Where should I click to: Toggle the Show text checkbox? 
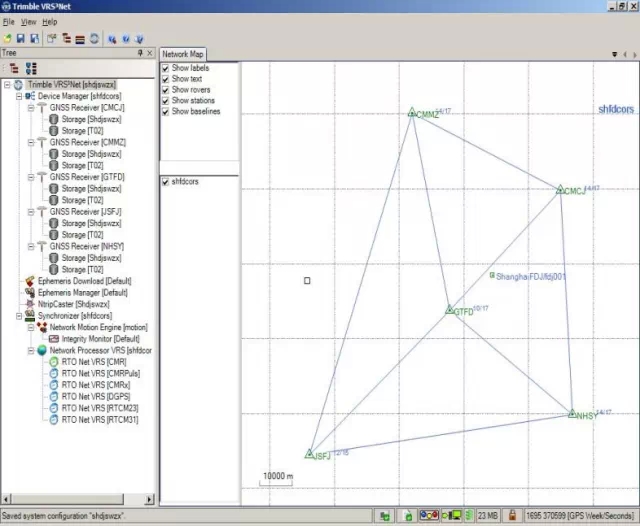(x=165, y=79)
